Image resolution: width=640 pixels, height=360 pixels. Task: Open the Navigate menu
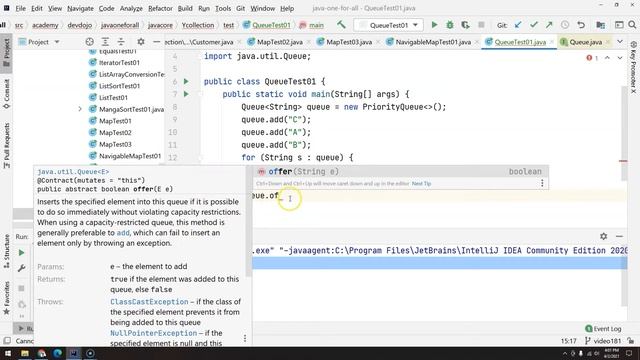pos(80,8)
